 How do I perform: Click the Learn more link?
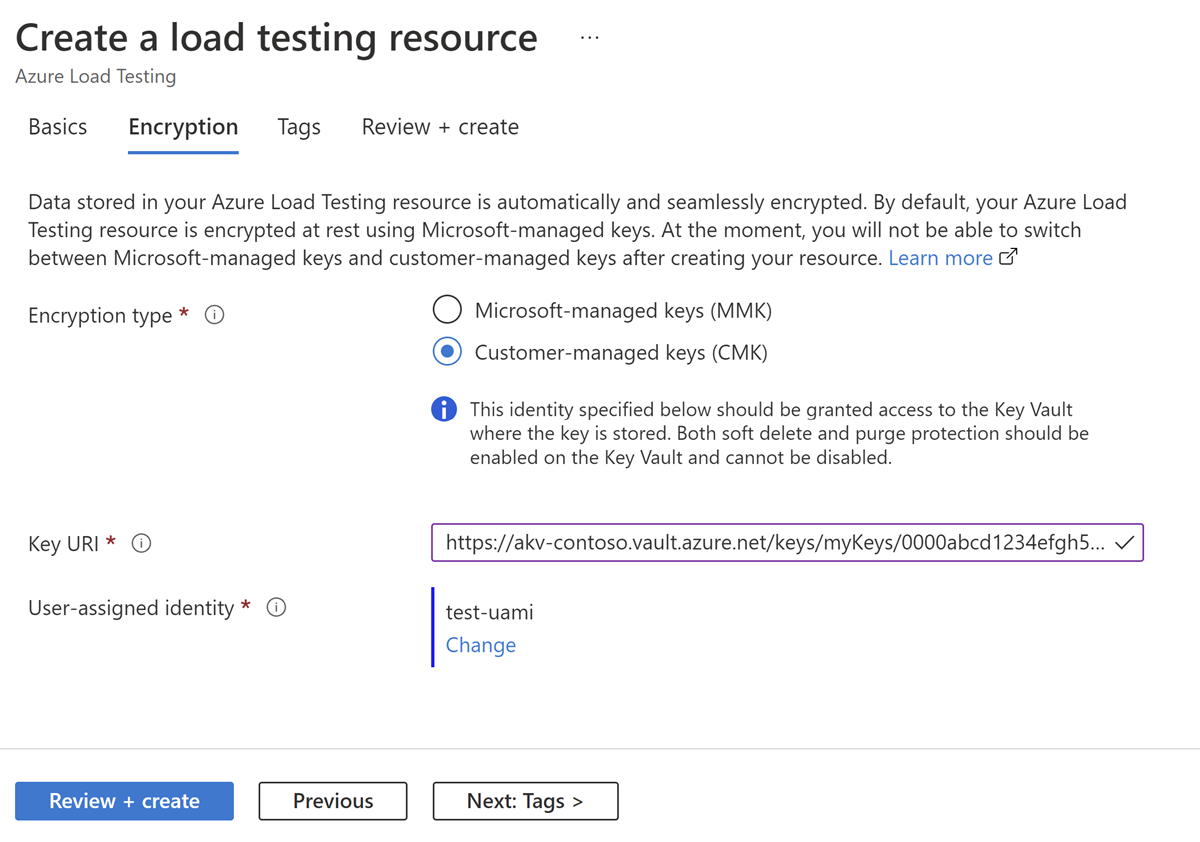[940, 257]
